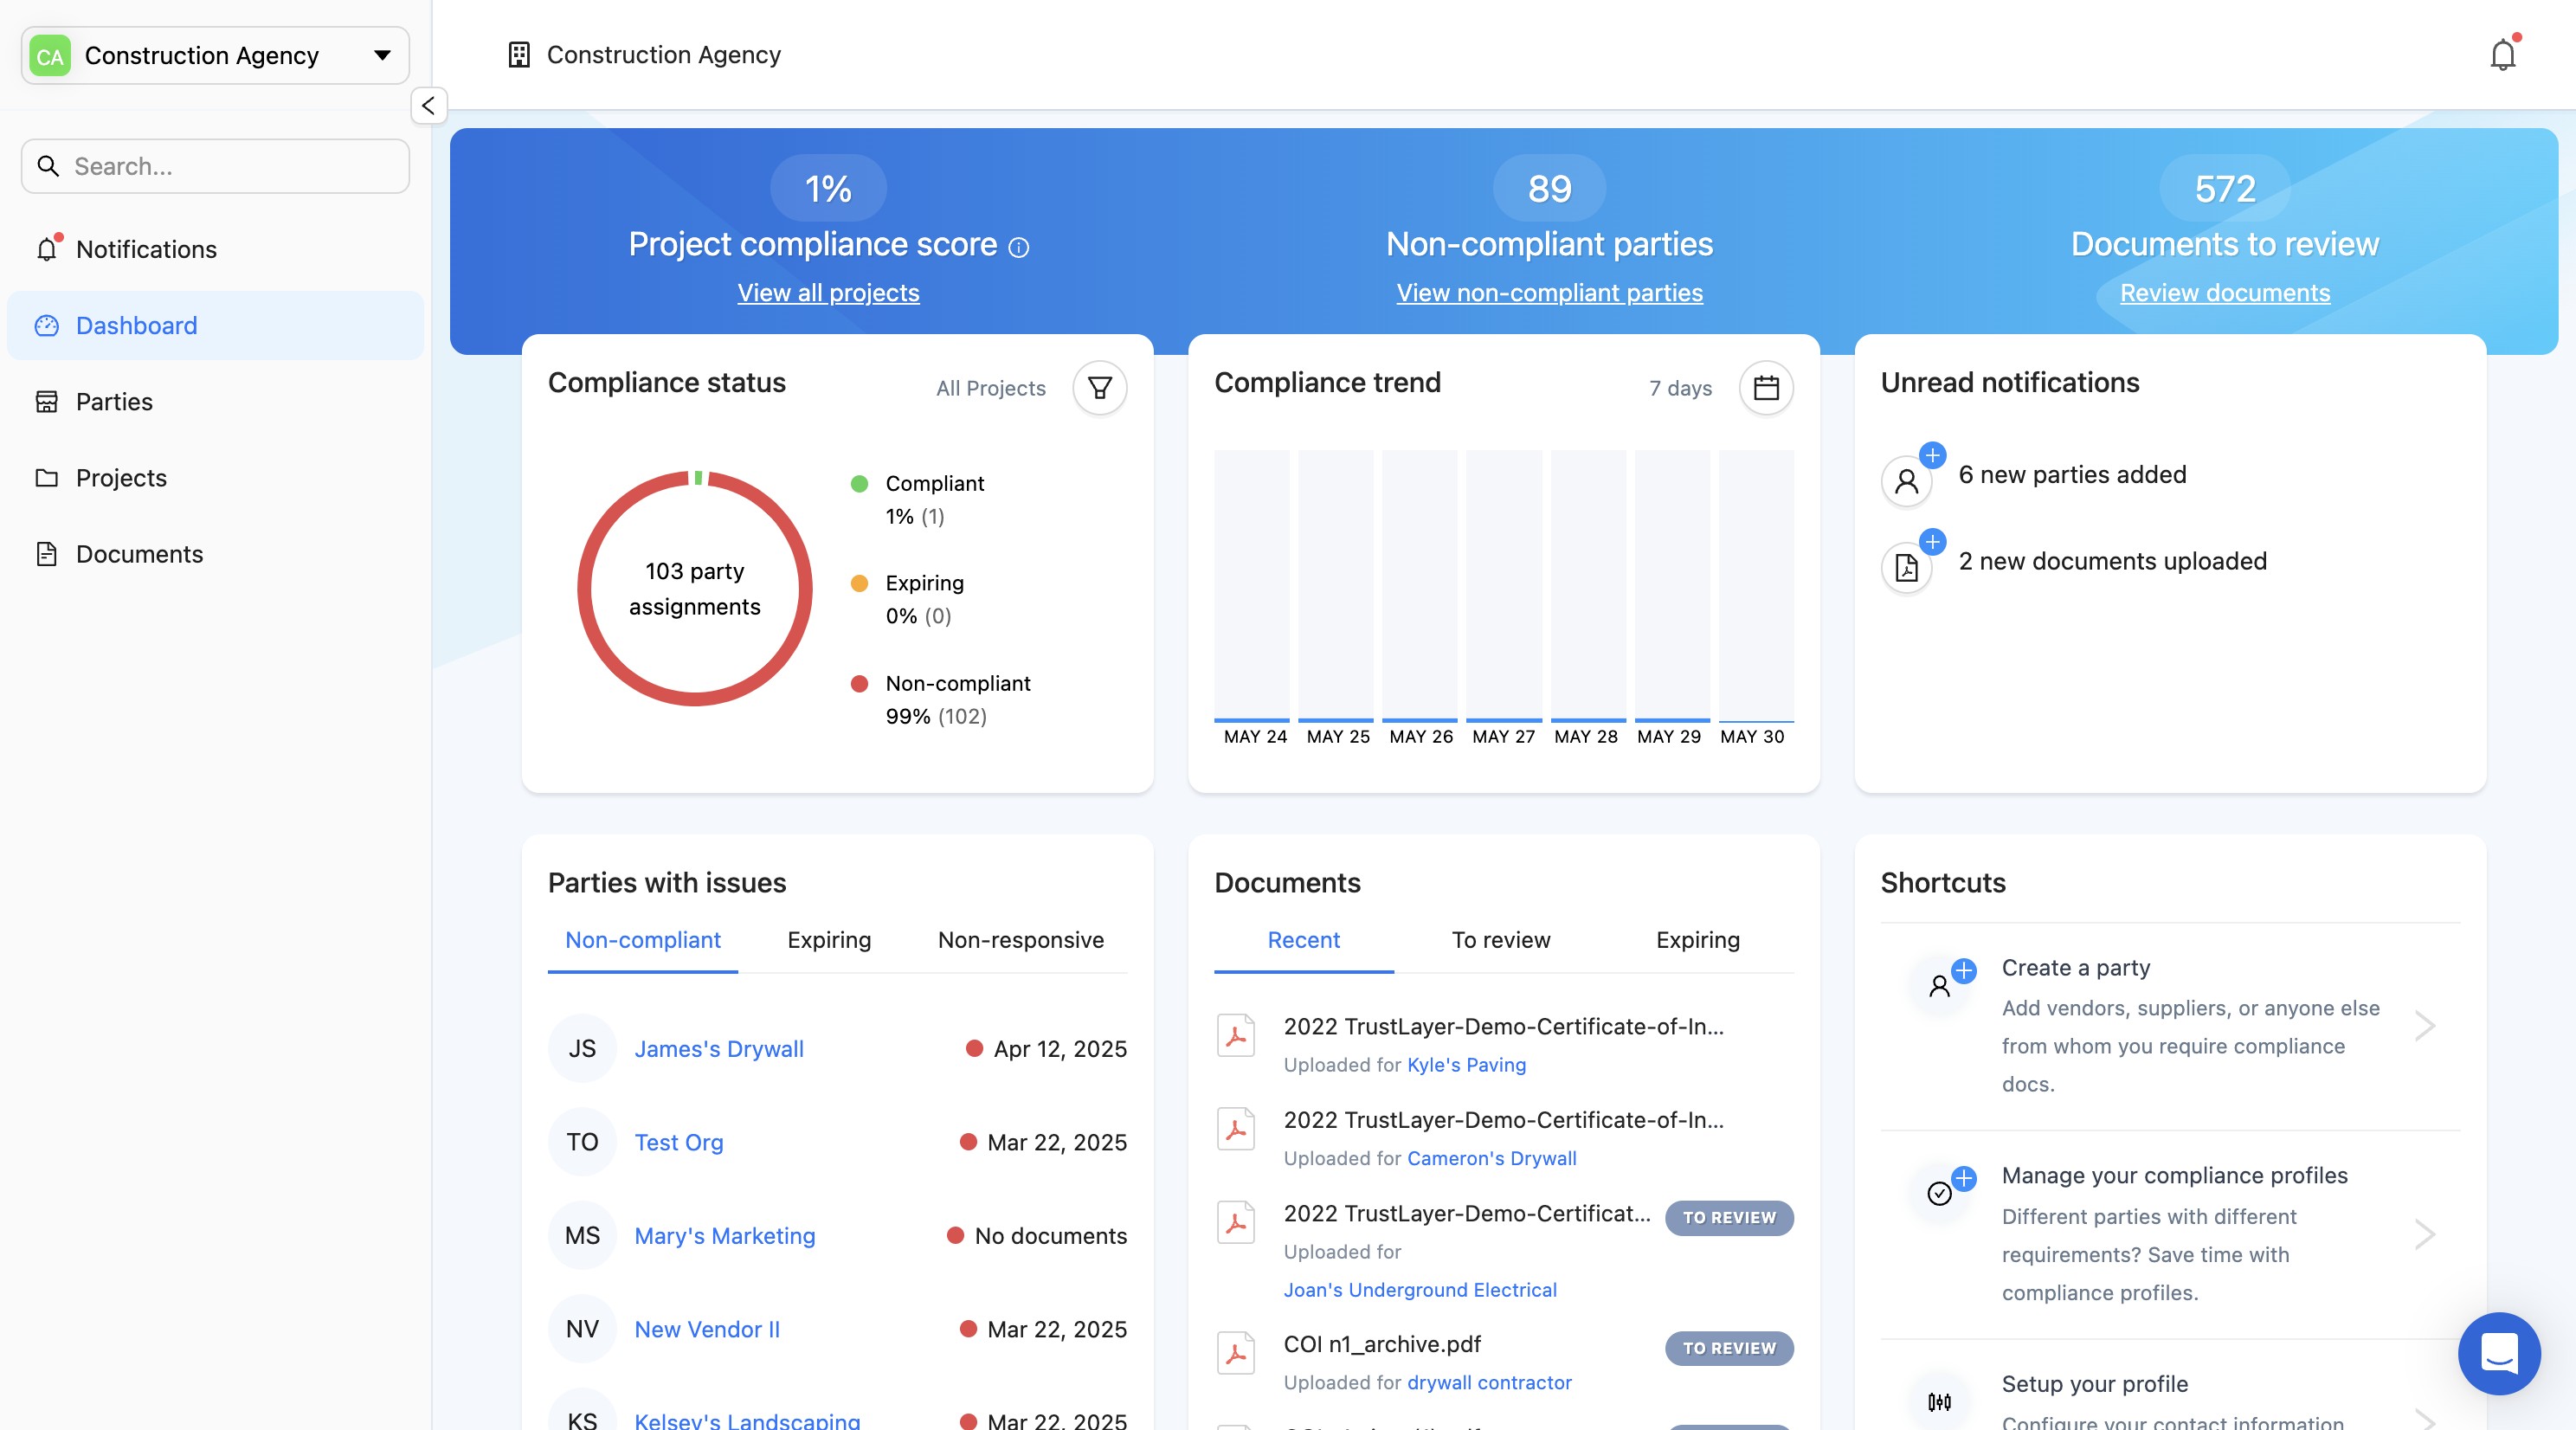Expand Manage your compliance profiles chevron
The image size is (2576, 1430).
coord(2424,1234)
